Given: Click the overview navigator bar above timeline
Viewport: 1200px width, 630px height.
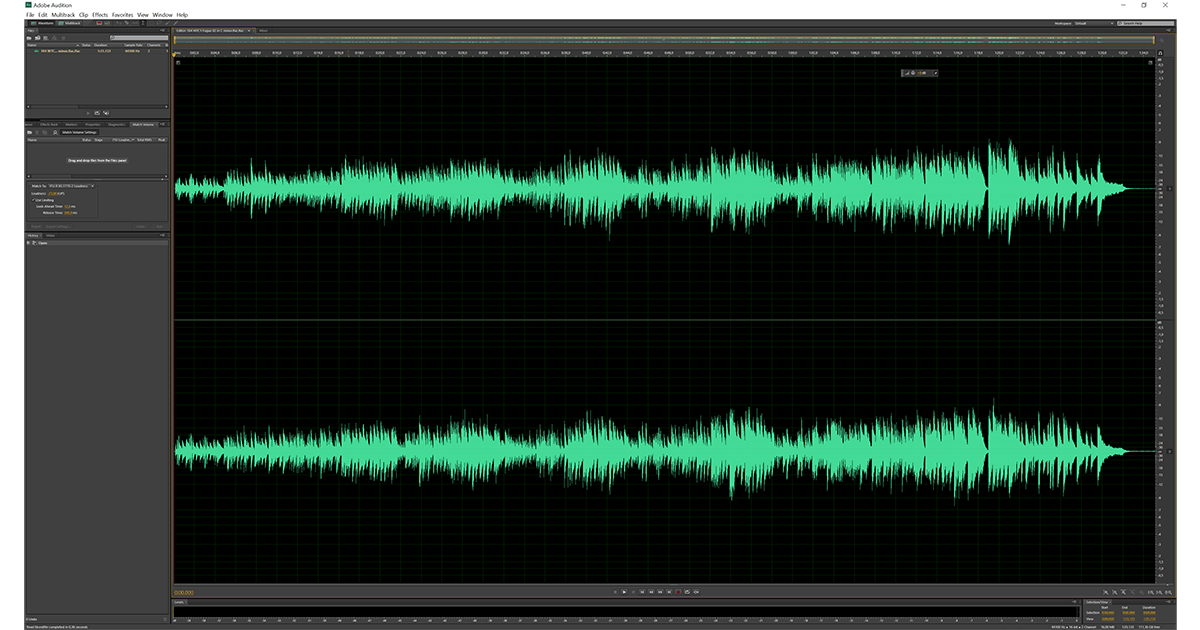Looking at the screenshot, I should (x=664, y=40).
